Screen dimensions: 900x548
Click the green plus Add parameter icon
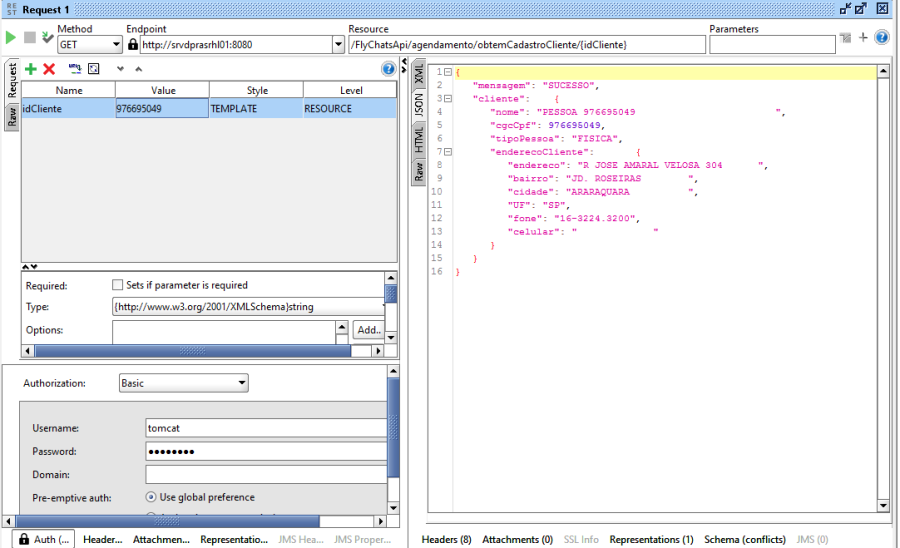tap(31, 69)
